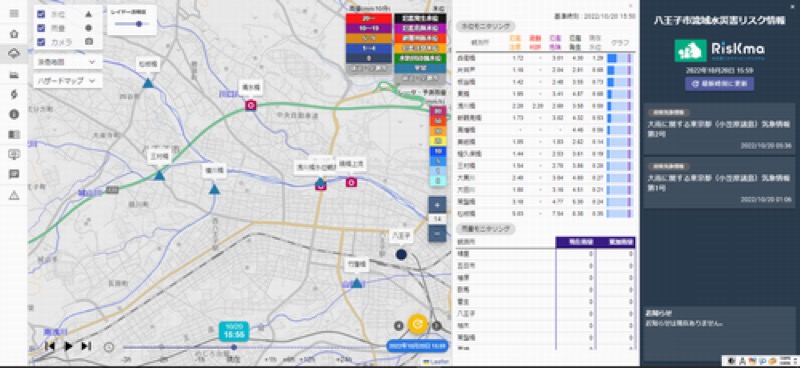Select the 雨量モニタリング tab
The height and width of the screenshot is (368, 800).
point(485,229)
